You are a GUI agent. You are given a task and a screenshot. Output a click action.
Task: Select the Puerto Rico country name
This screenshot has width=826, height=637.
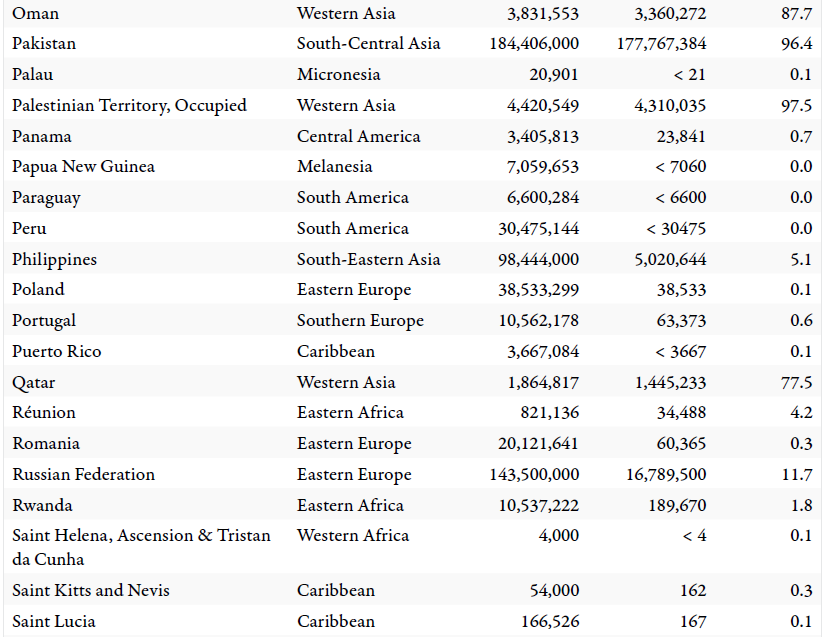(x=57, y=352)
